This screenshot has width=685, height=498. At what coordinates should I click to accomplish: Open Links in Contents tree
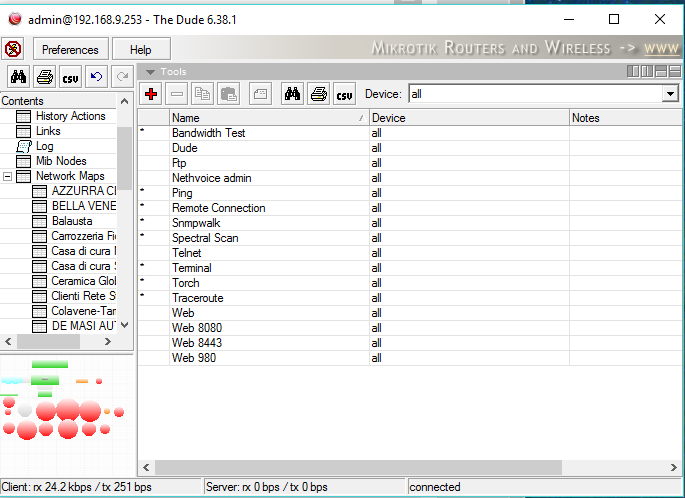tap(48, 131)
